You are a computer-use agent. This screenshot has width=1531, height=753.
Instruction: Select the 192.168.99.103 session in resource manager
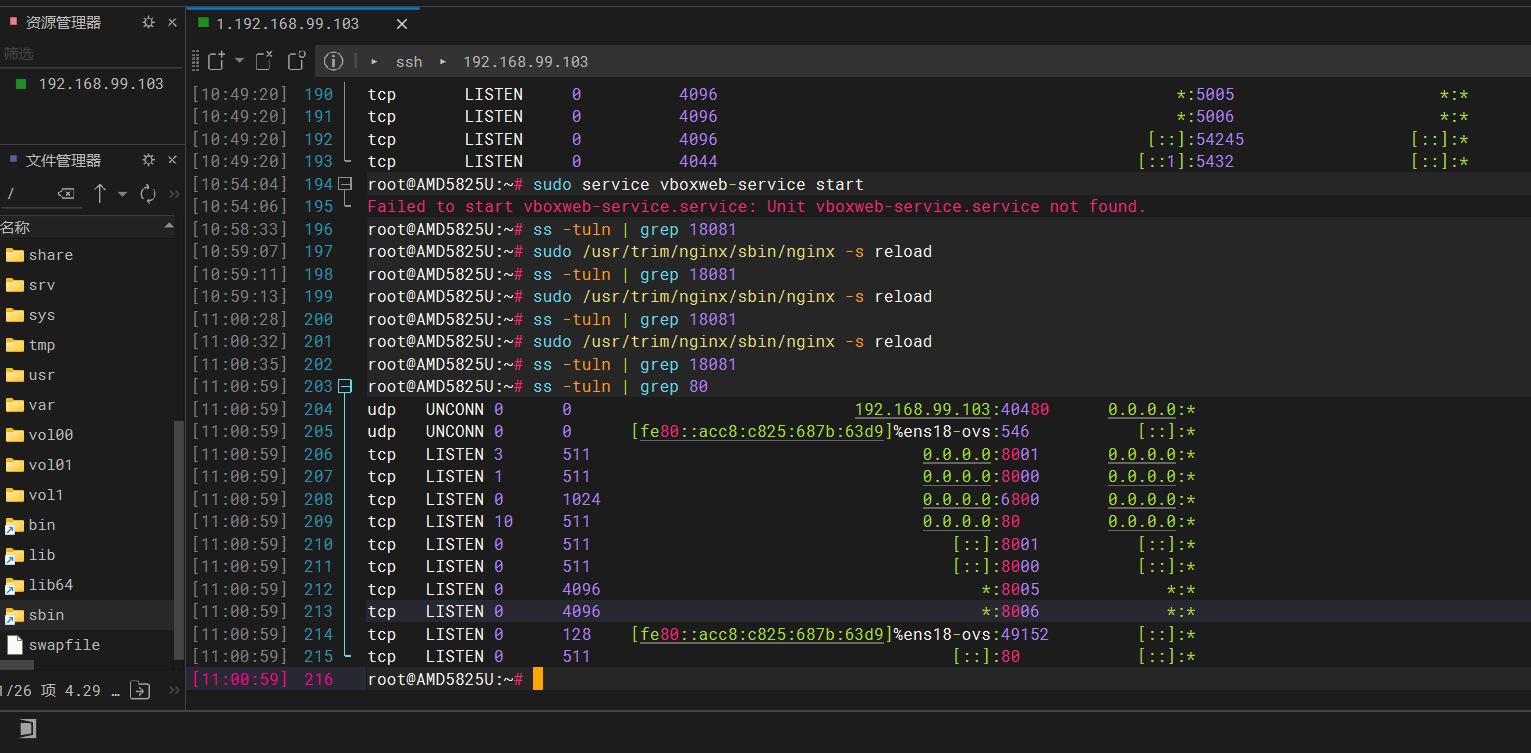tap(100, 84)
